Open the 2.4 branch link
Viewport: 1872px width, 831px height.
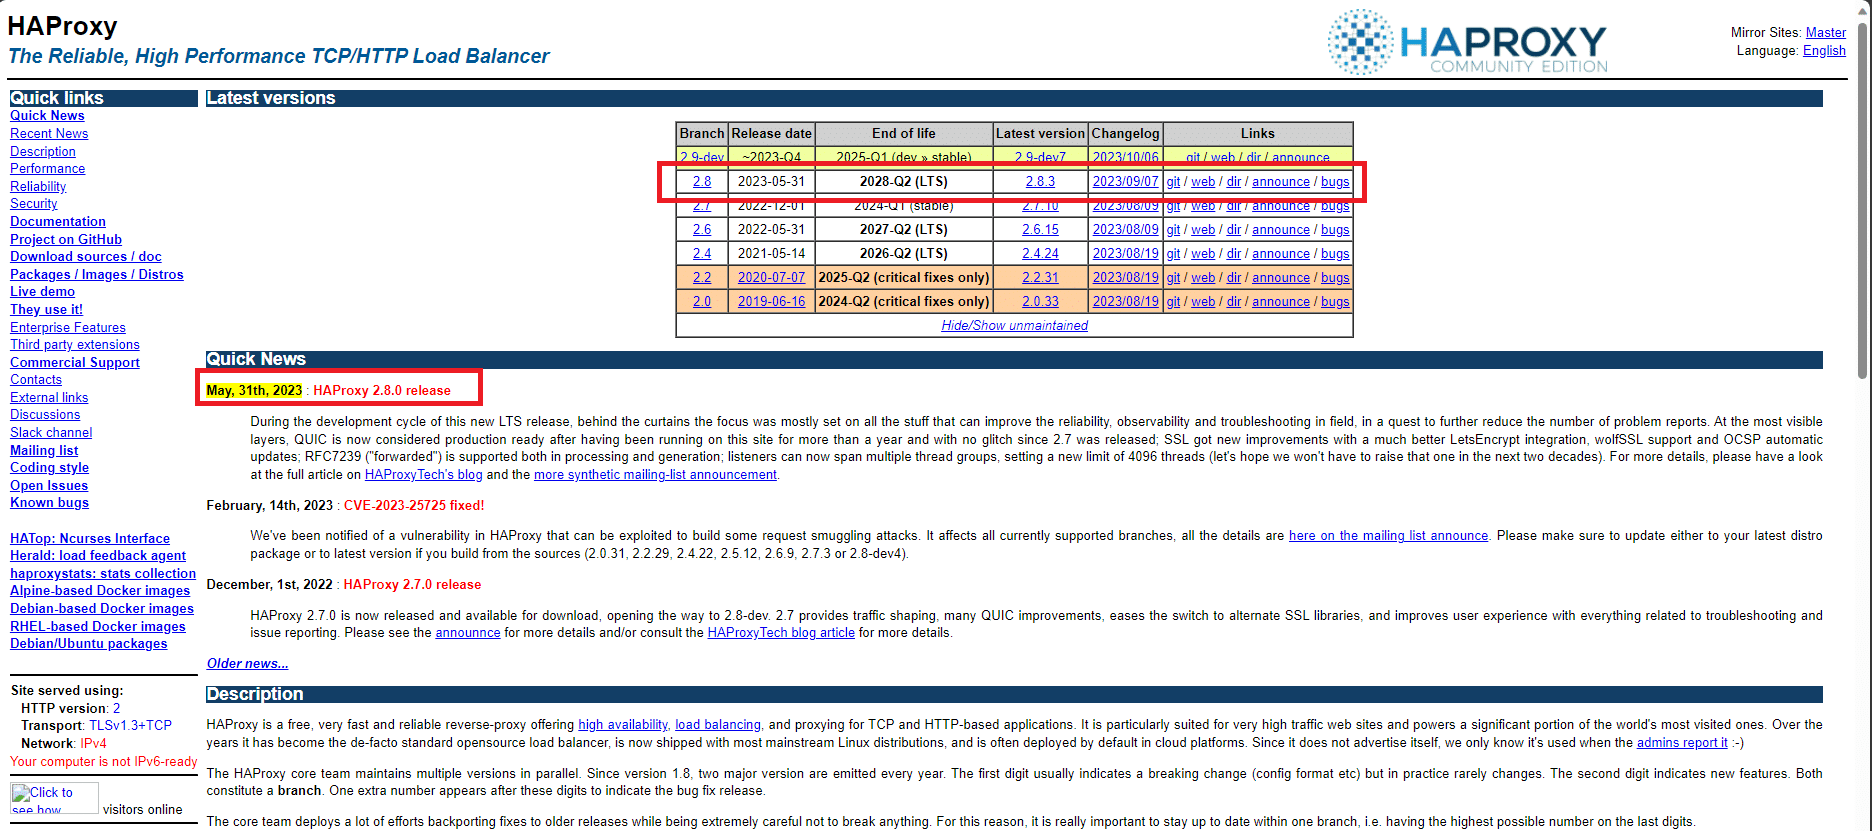pos(702,253)
